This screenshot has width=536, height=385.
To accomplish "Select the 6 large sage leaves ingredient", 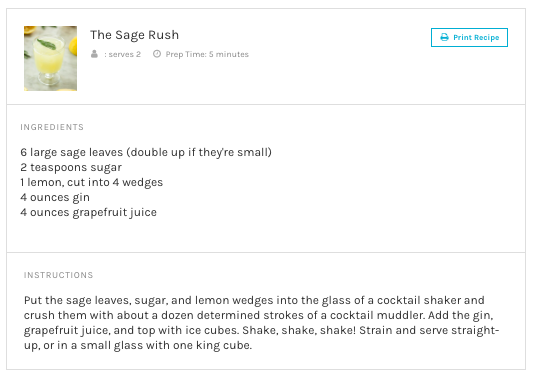I will pyautogui.click(x=146, y=152).
